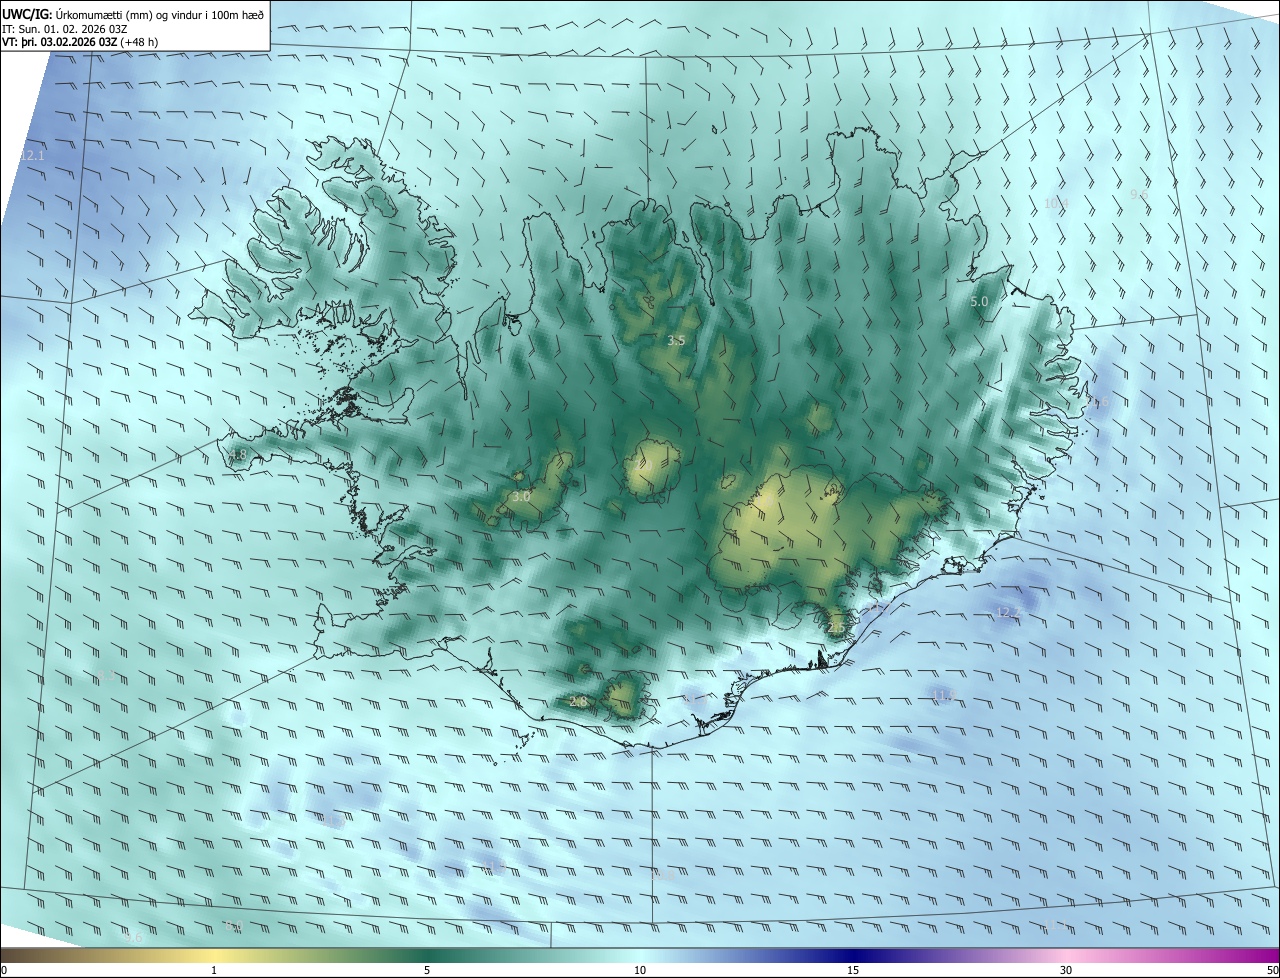Click the 3.0 value label in west Iceland
1280x978 pixels.
click(x=521, y=496)
